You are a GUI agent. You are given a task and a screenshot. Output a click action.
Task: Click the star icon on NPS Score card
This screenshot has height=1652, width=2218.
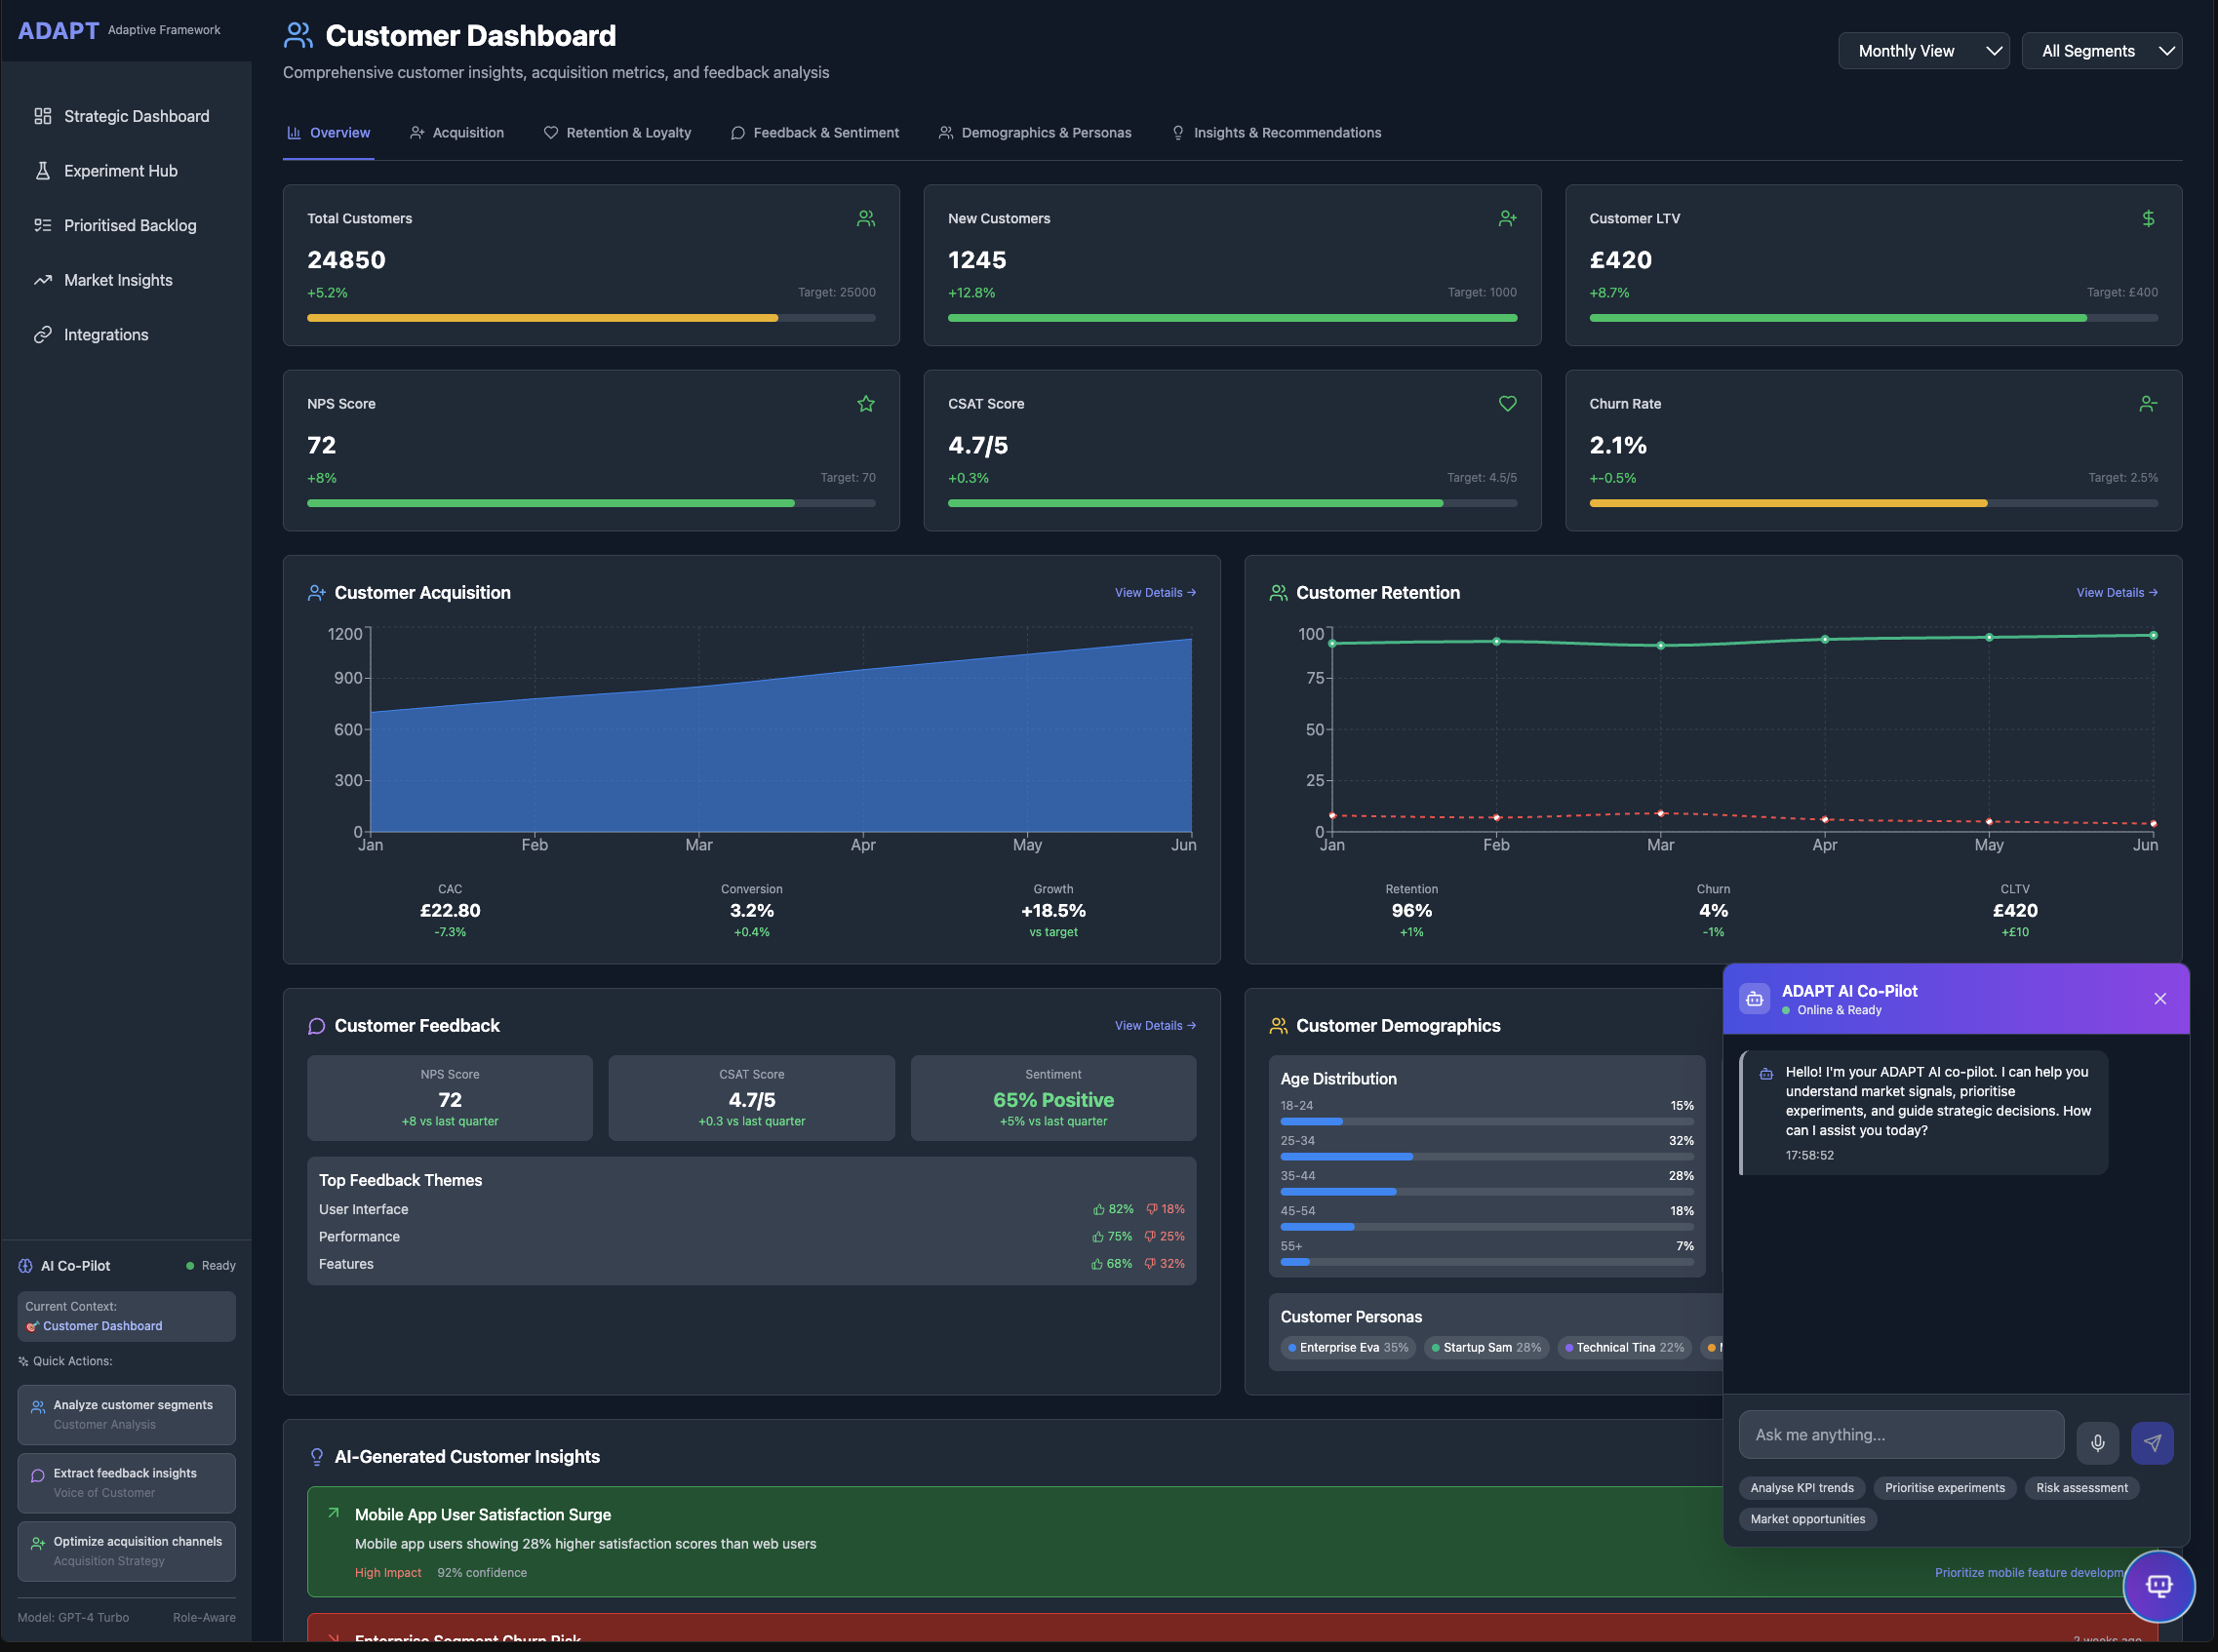tap(866, 404)
